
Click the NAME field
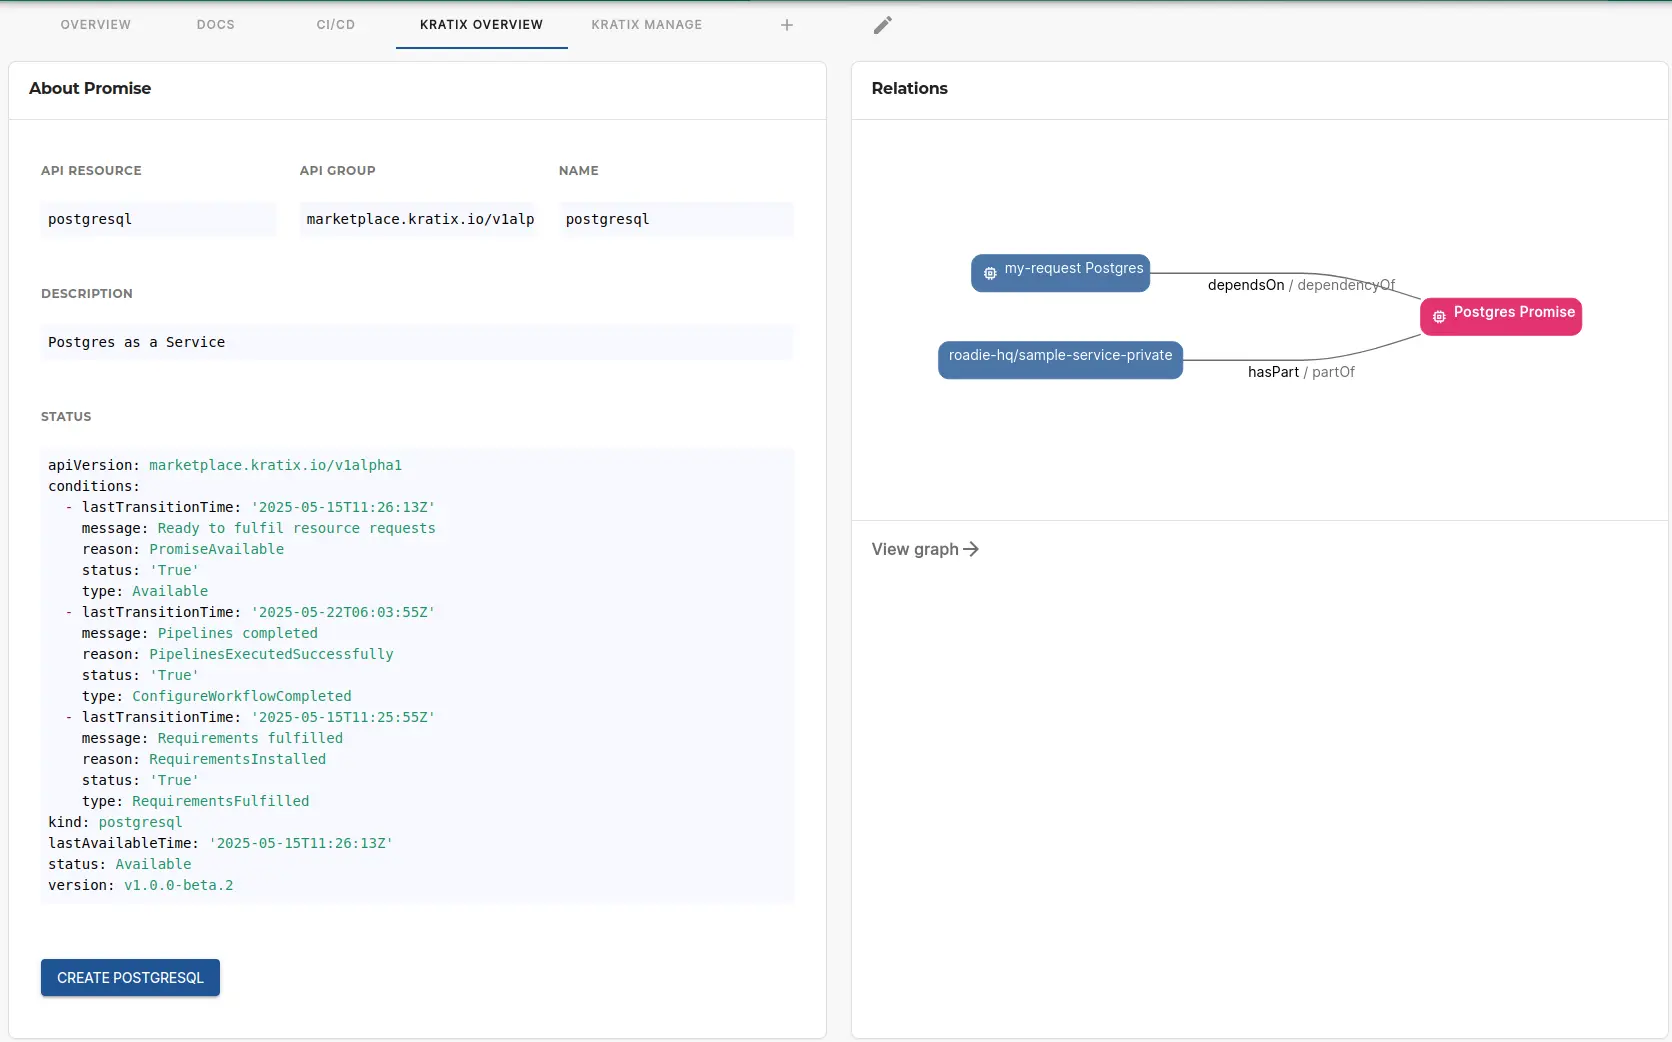(x=676, y=219)
